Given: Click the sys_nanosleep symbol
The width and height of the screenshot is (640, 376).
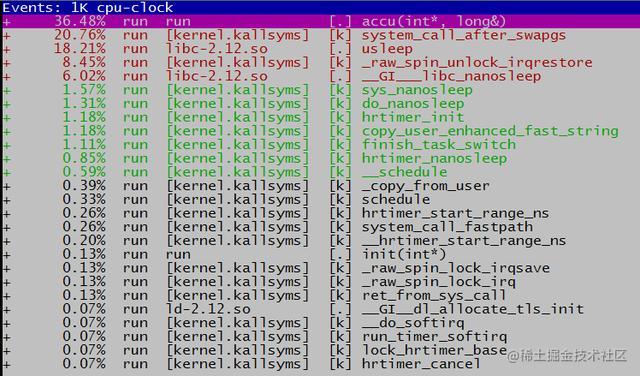Looking at the screenshot, I should point(417,90).
